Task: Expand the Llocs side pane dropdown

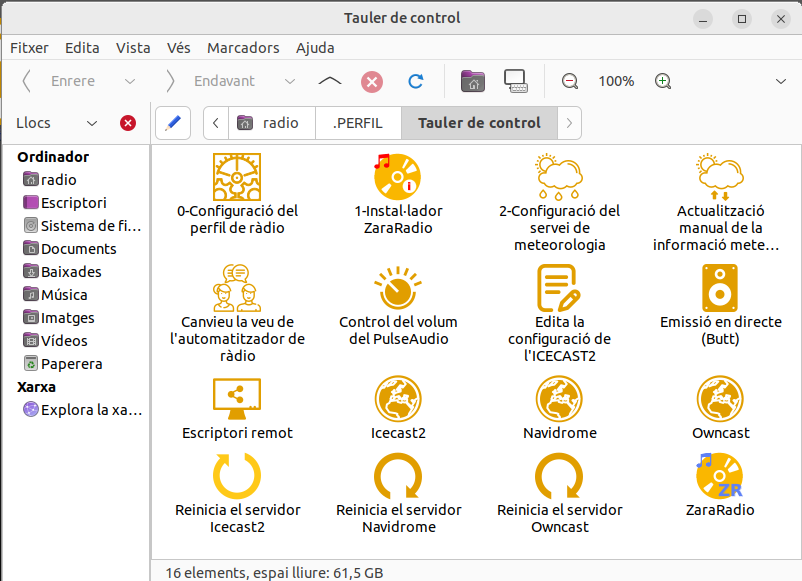Action: pyautogui.click(x=92, y=123)
